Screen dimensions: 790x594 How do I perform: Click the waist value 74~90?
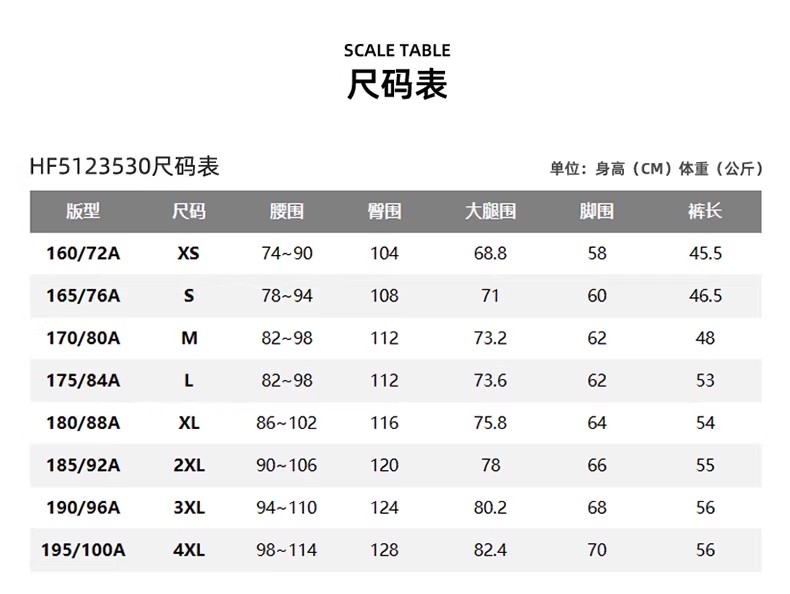287,254
